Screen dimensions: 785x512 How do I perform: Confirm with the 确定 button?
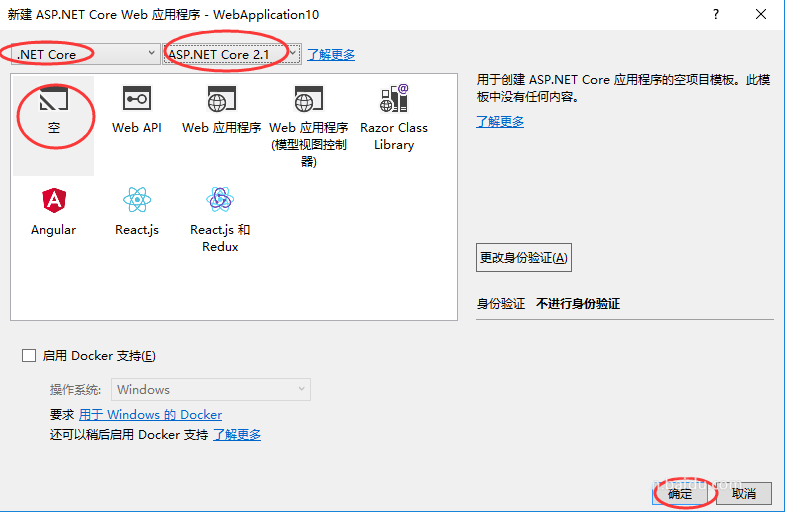tap(679, 494)
